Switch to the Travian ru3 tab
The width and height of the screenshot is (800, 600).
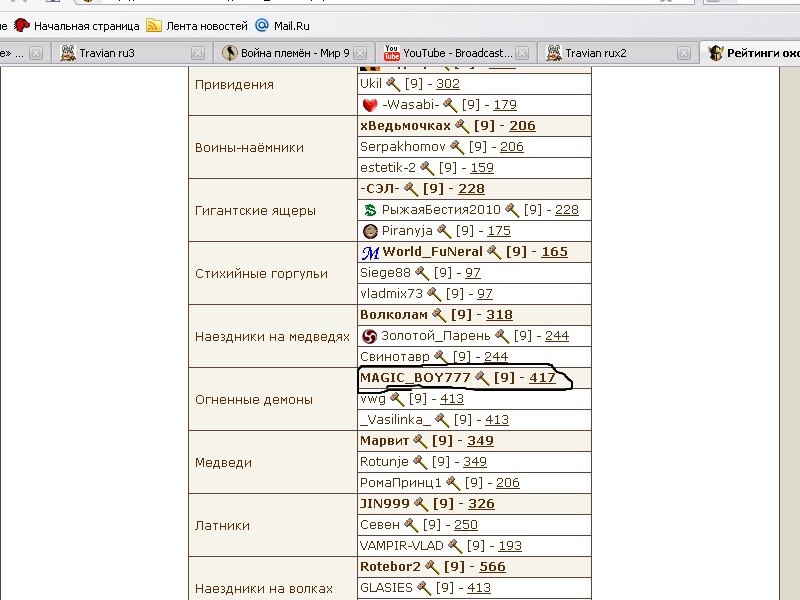coord(130,53)
